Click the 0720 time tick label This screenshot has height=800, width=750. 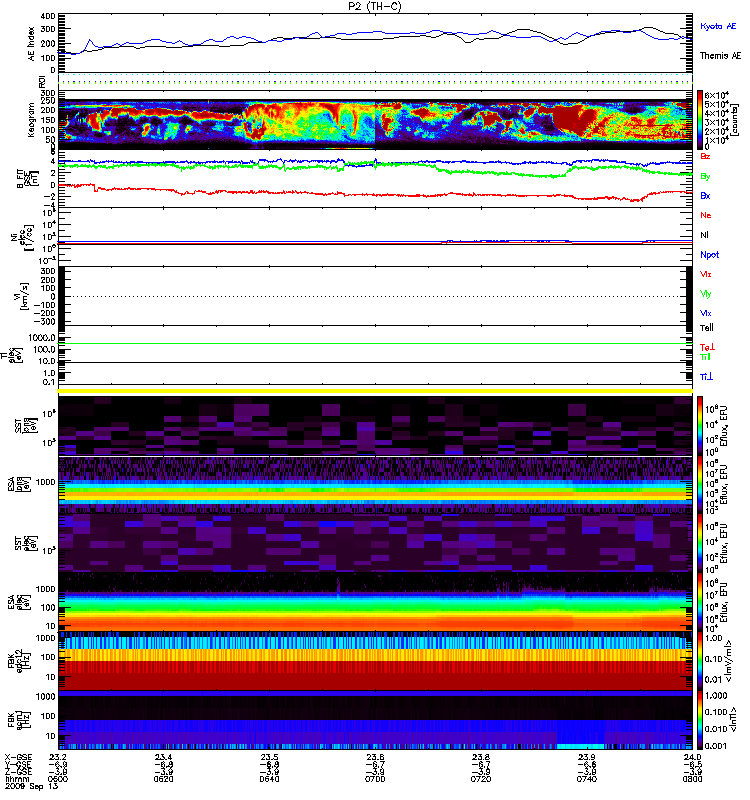[481, 779]
